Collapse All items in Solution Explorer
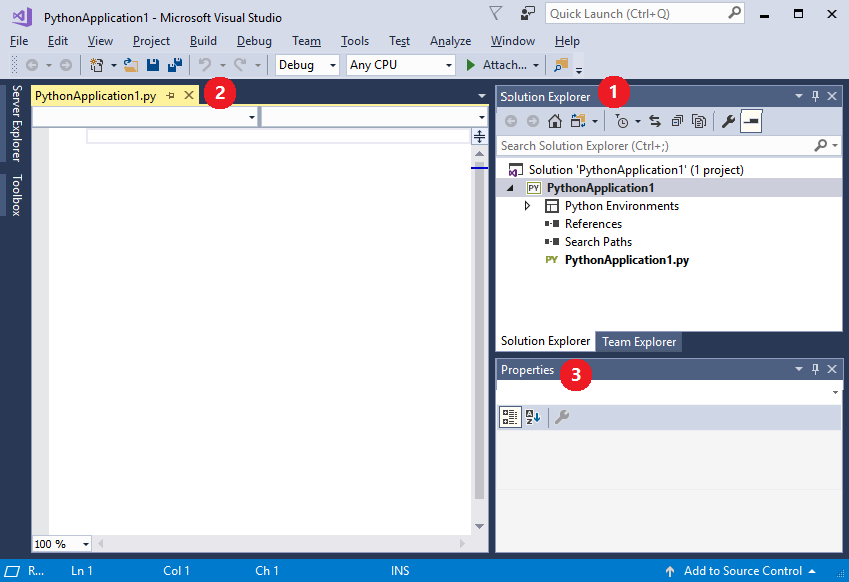 click(675, 120)
